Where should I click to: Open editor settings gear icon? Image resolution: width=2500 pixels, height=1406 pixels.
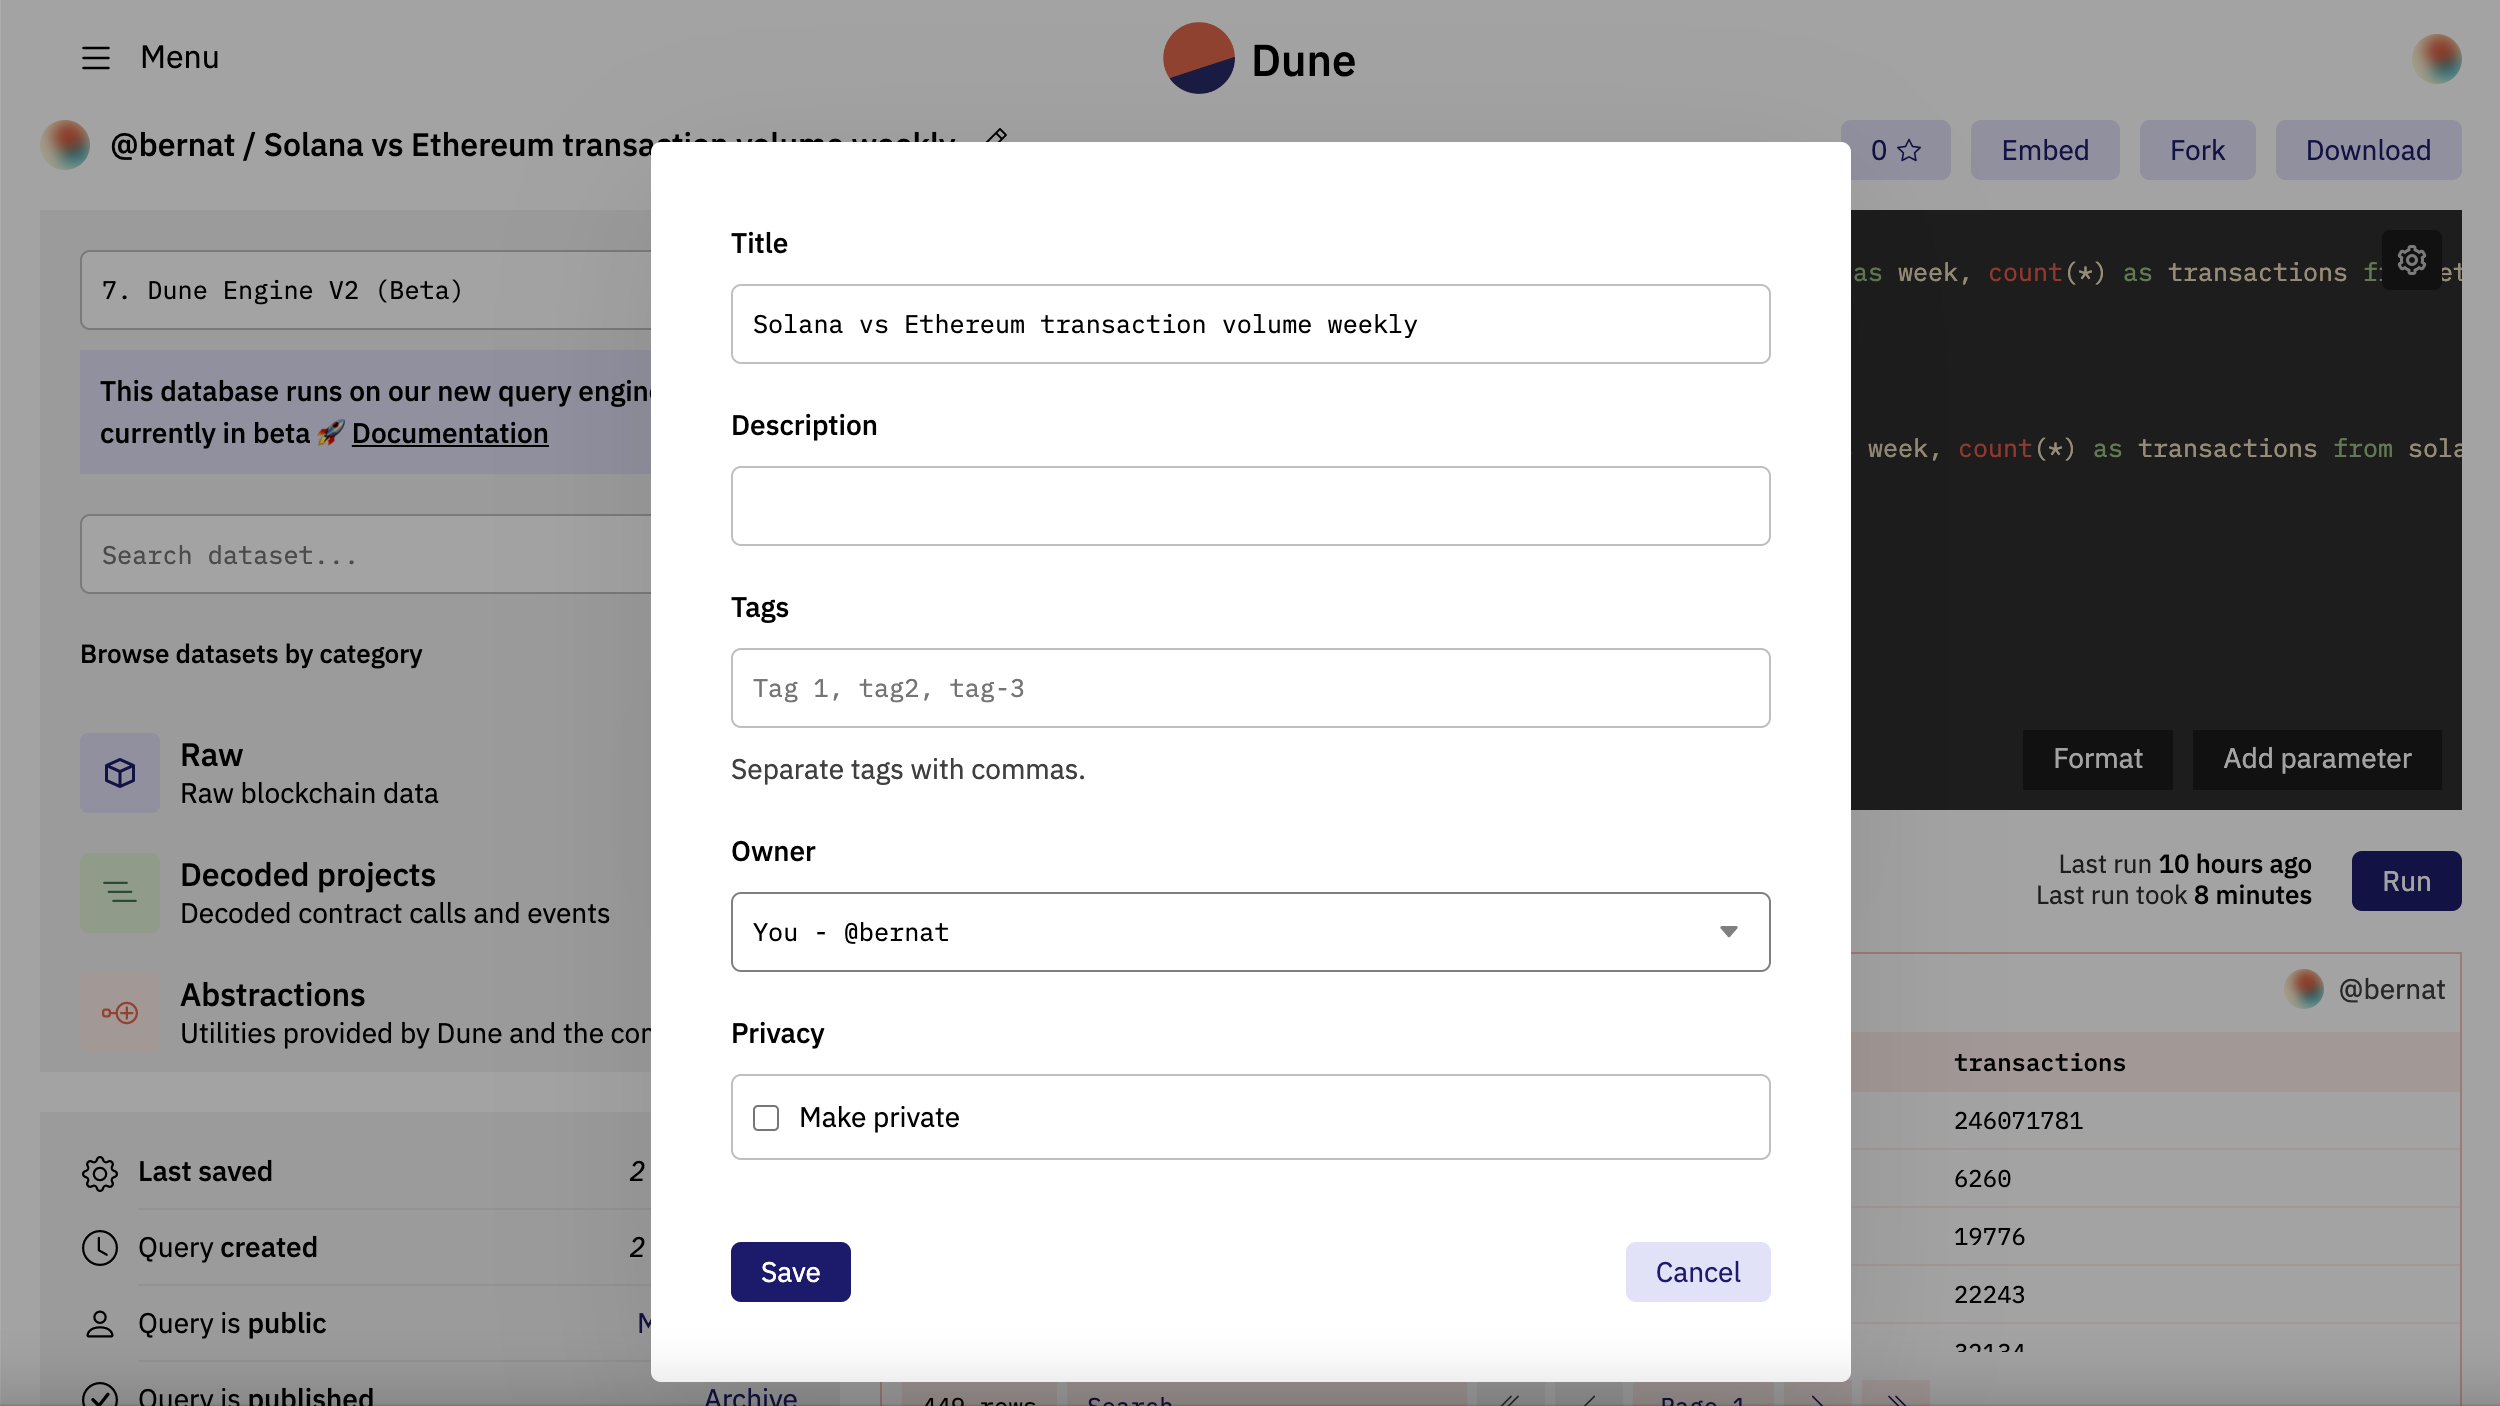[2411, 260]
